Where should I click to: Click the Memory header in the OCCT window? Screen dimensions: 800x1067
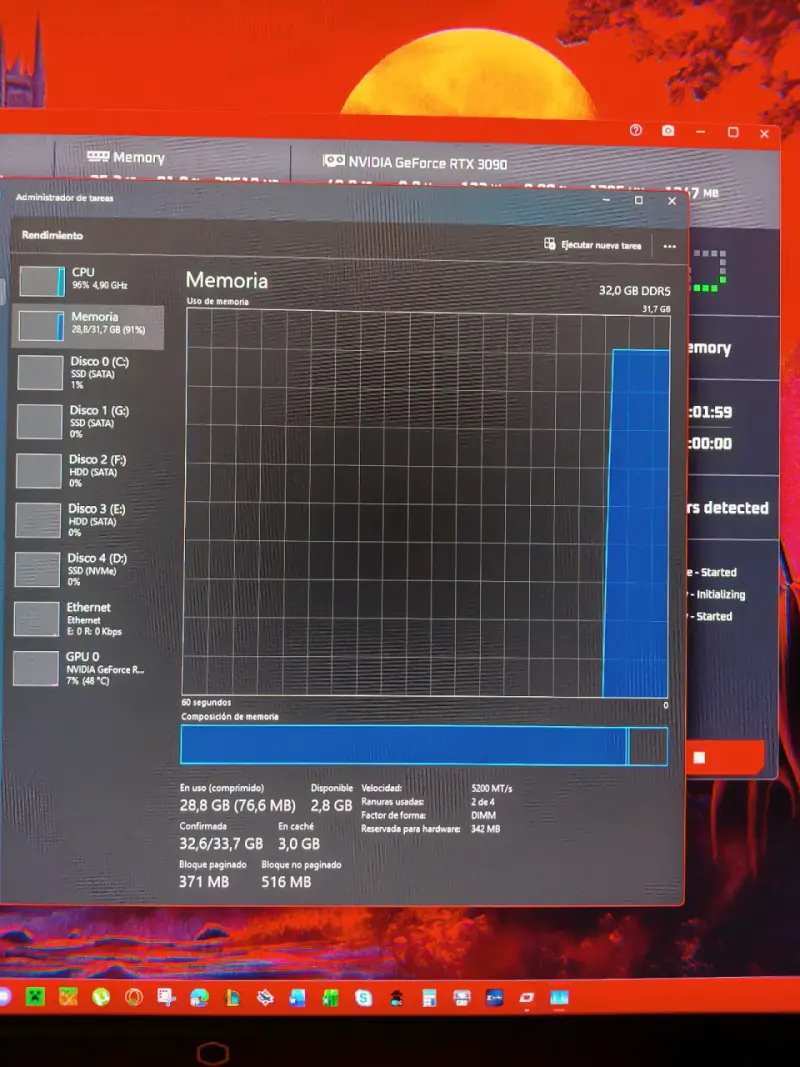pyautogui.click(x=126, y=157)
